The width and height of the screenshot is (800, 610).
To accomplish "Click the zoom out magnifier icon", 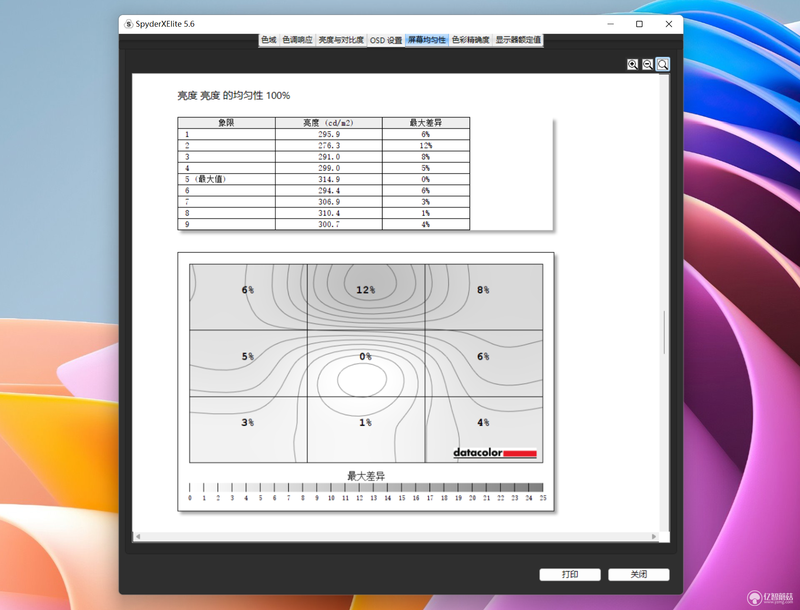I will [x=647, y=64].
